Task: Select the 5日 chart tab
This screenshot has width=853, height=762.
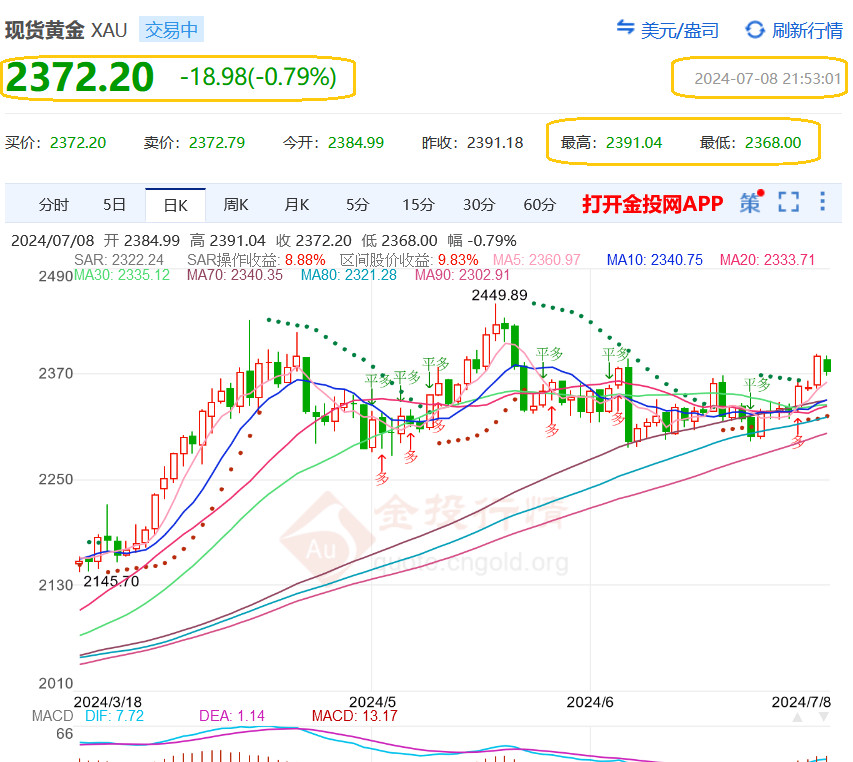Action: (x=115, y=204)
